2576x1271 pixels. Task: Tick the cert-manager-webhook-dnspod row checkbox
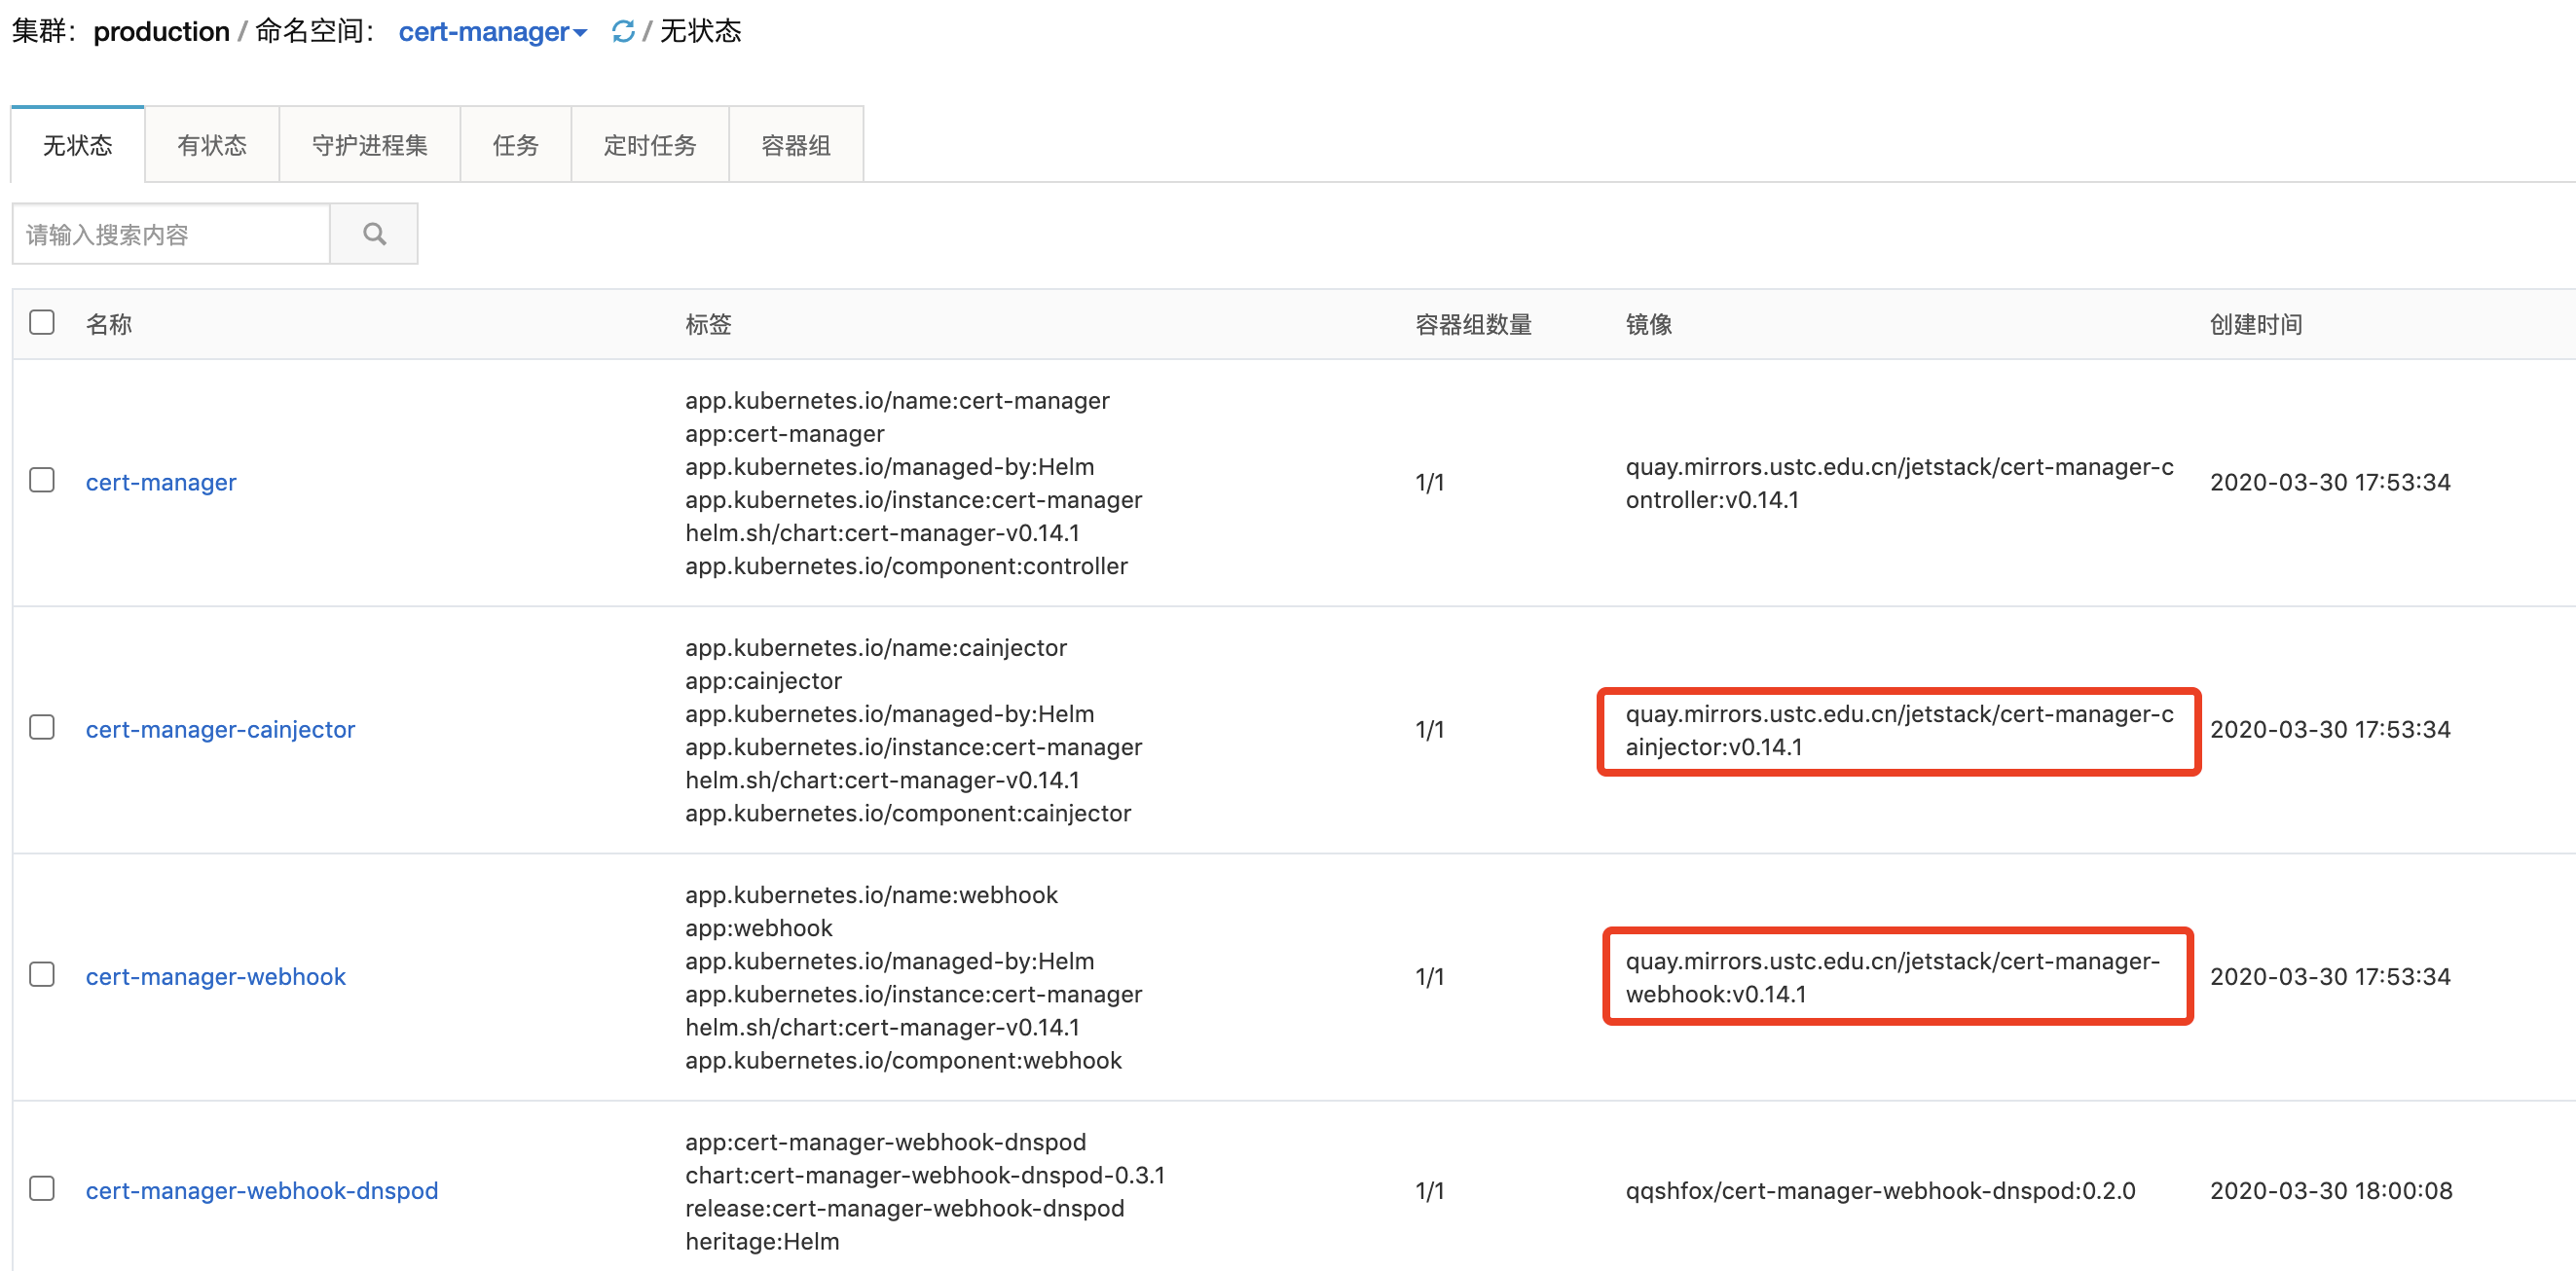click(x=42, y=1188)
